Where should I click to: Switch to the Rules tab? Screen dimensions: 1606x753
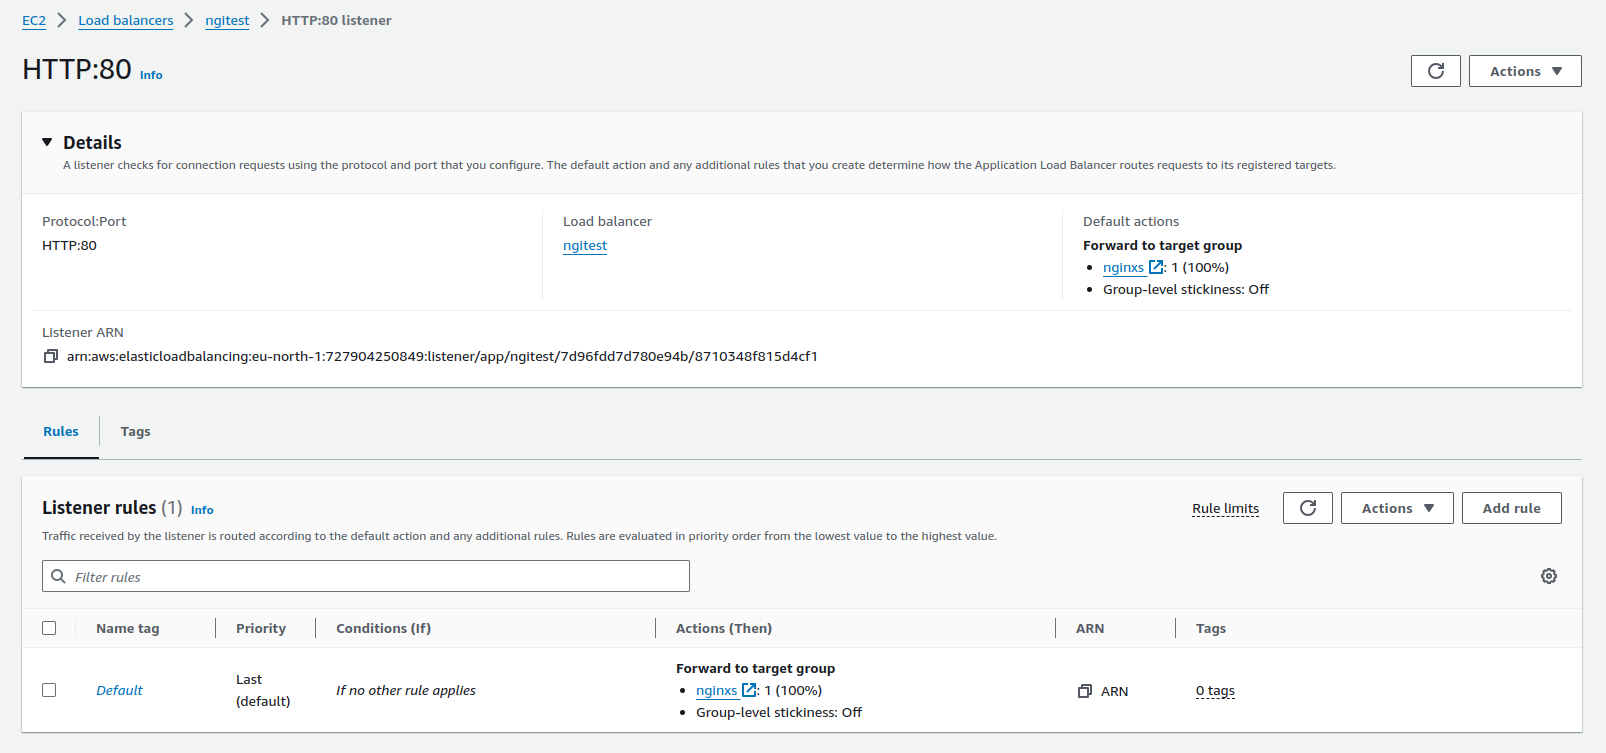click(61, 431)
